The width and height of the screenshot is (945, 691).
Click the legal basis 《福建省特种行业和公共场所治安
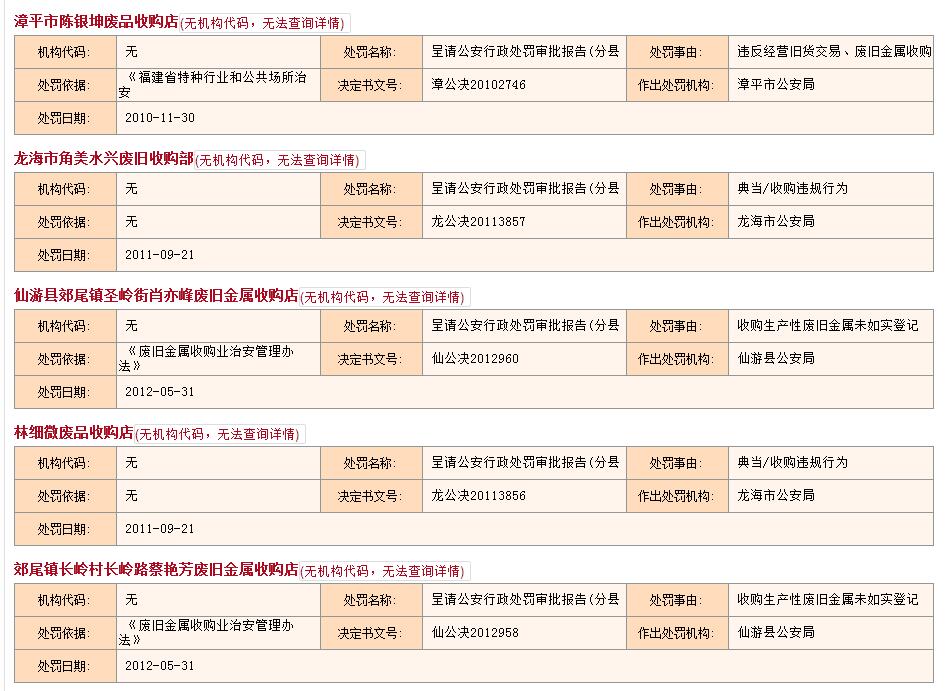click(212, 85)
